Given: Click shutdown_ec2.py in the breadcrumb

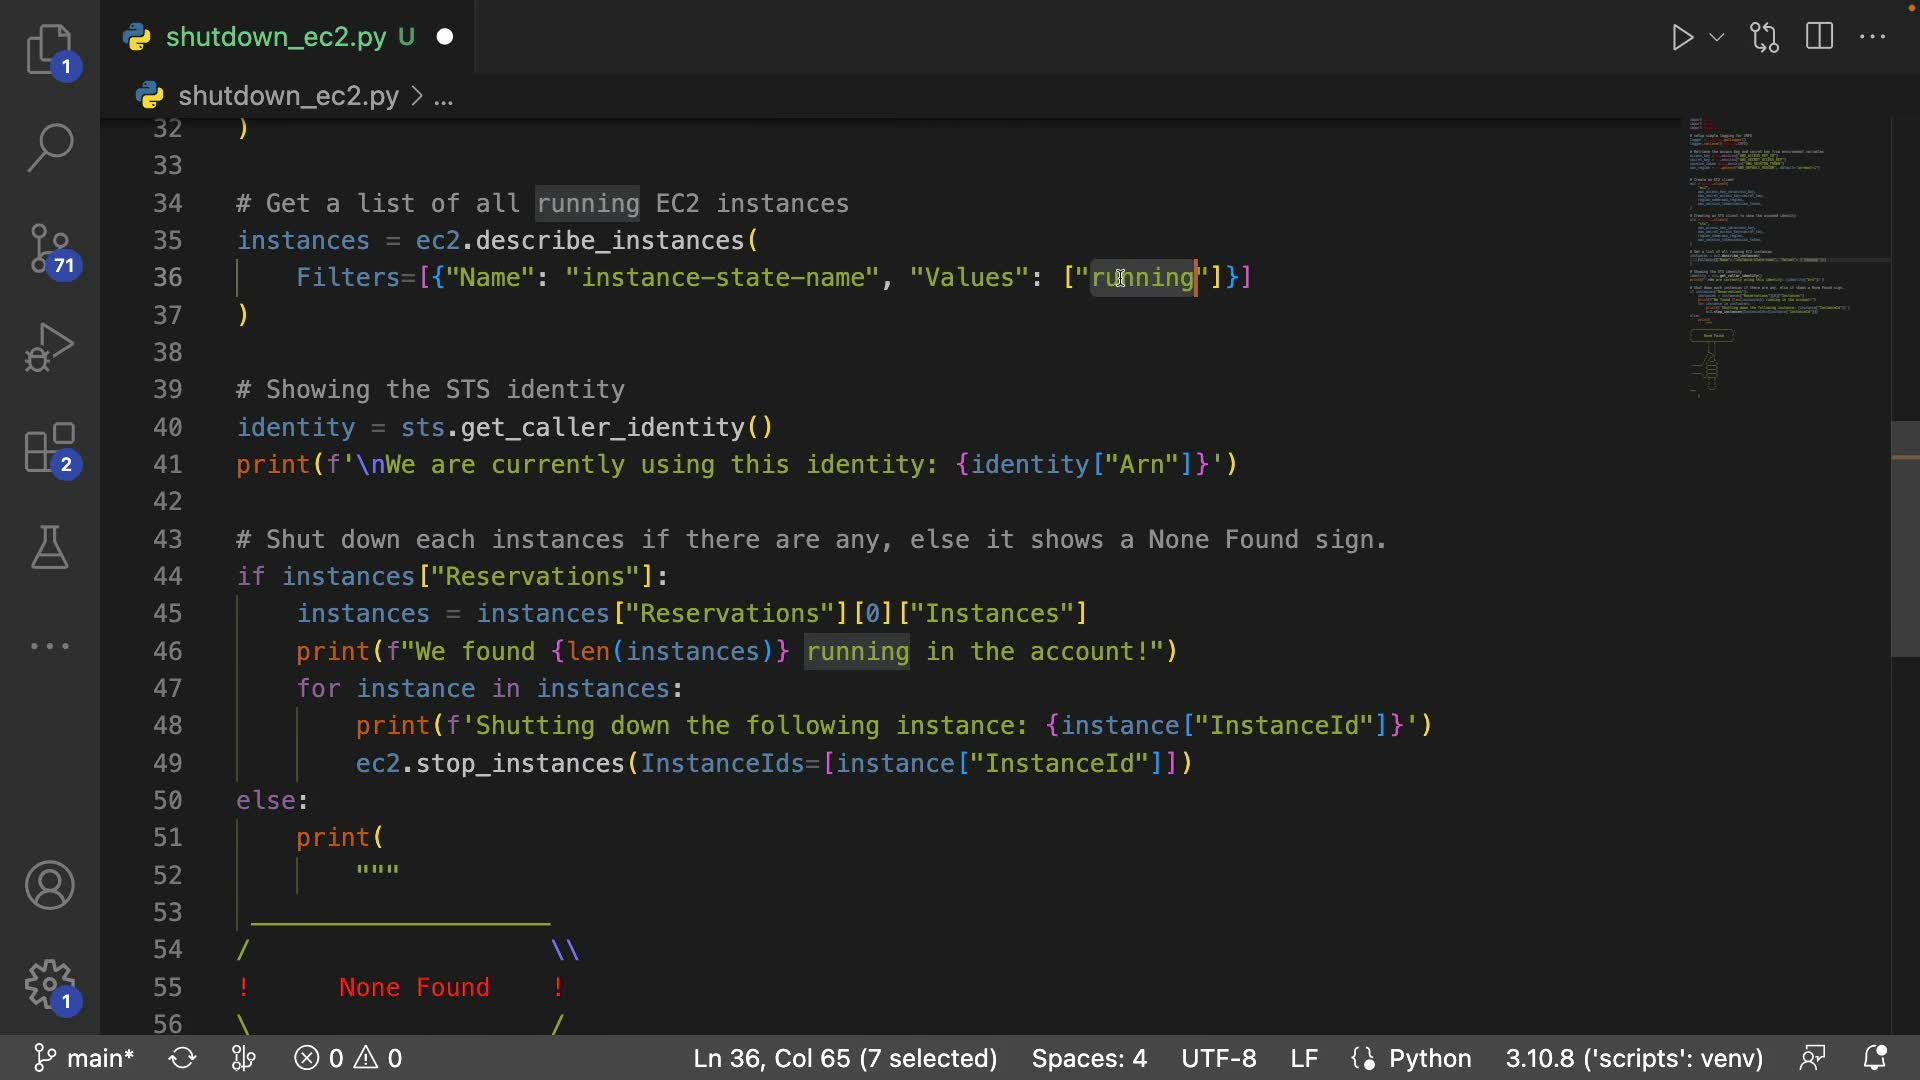Looking at the screenshot, I should [x=288, y=96].
